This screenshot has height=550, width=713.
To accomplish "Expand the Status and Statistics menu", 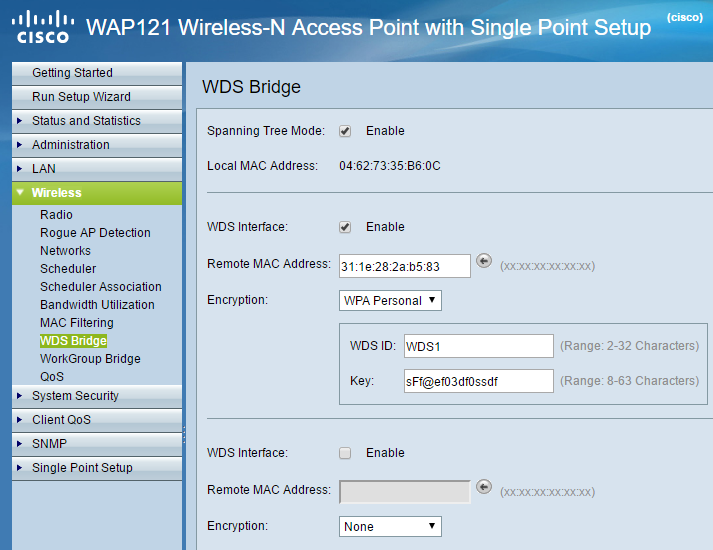I will [x=97, y=121].
